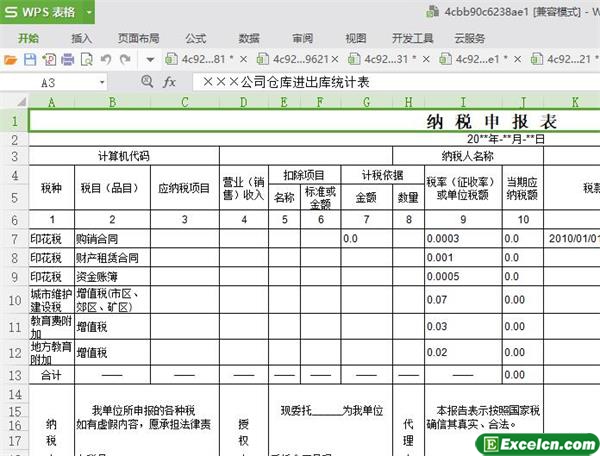Open print preview icon
Screen dimensions: 600x456
[x=87, y=60]
